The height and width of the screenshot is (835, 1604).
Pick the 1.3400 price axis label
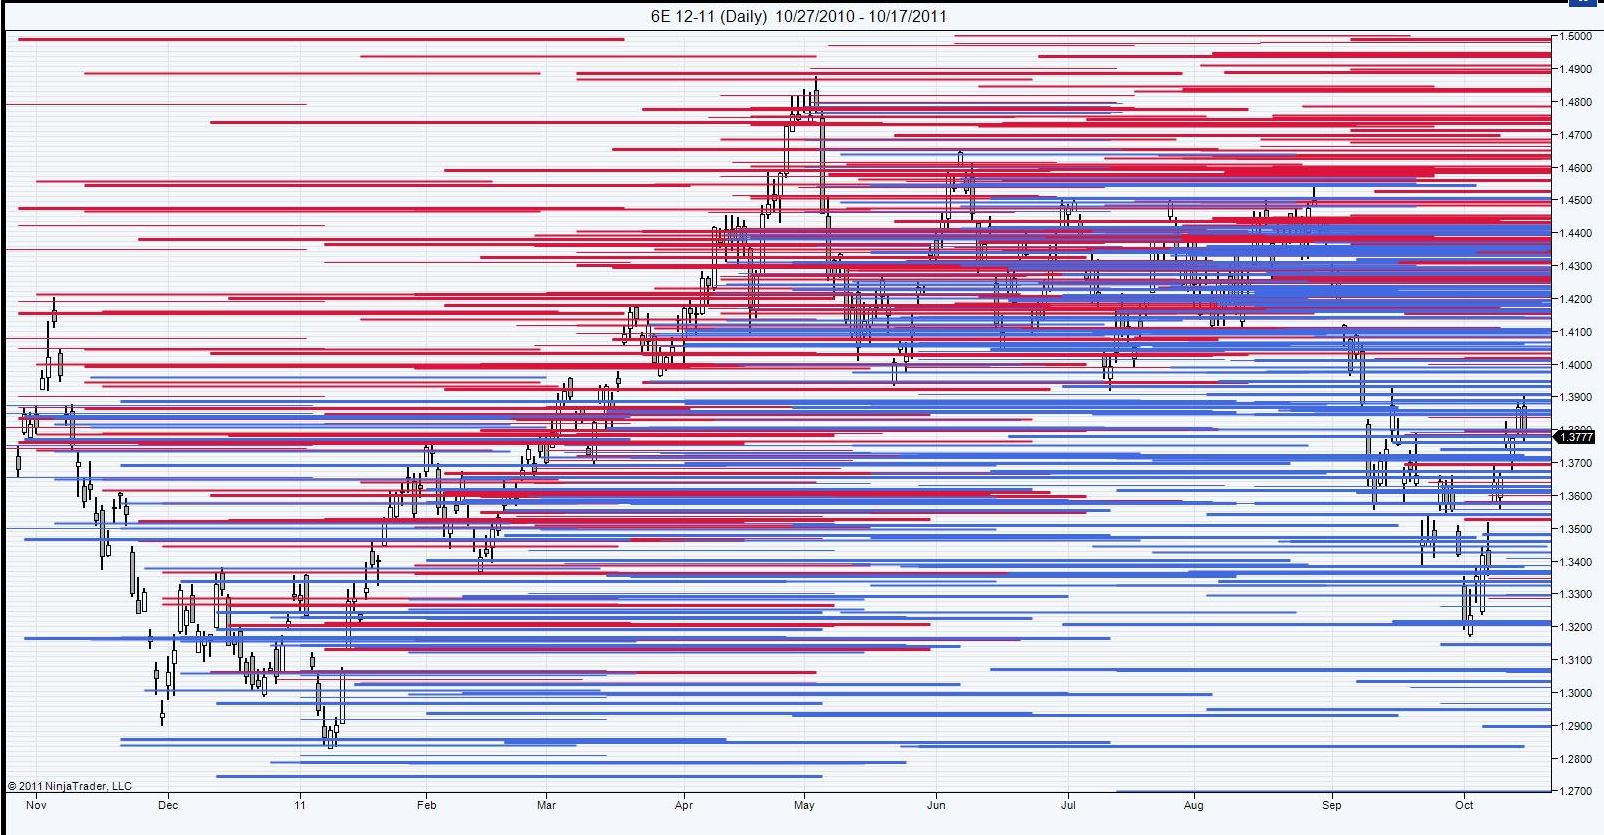(x=1576, y=563)
